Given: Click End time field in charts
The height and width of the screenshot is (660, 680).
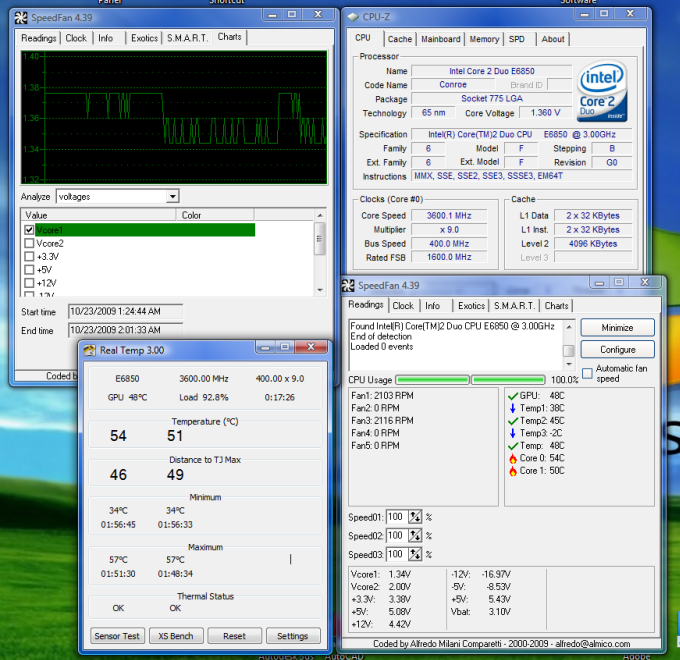Looking at the screenshot, I should pyautogui.click(x=125, y=330).
